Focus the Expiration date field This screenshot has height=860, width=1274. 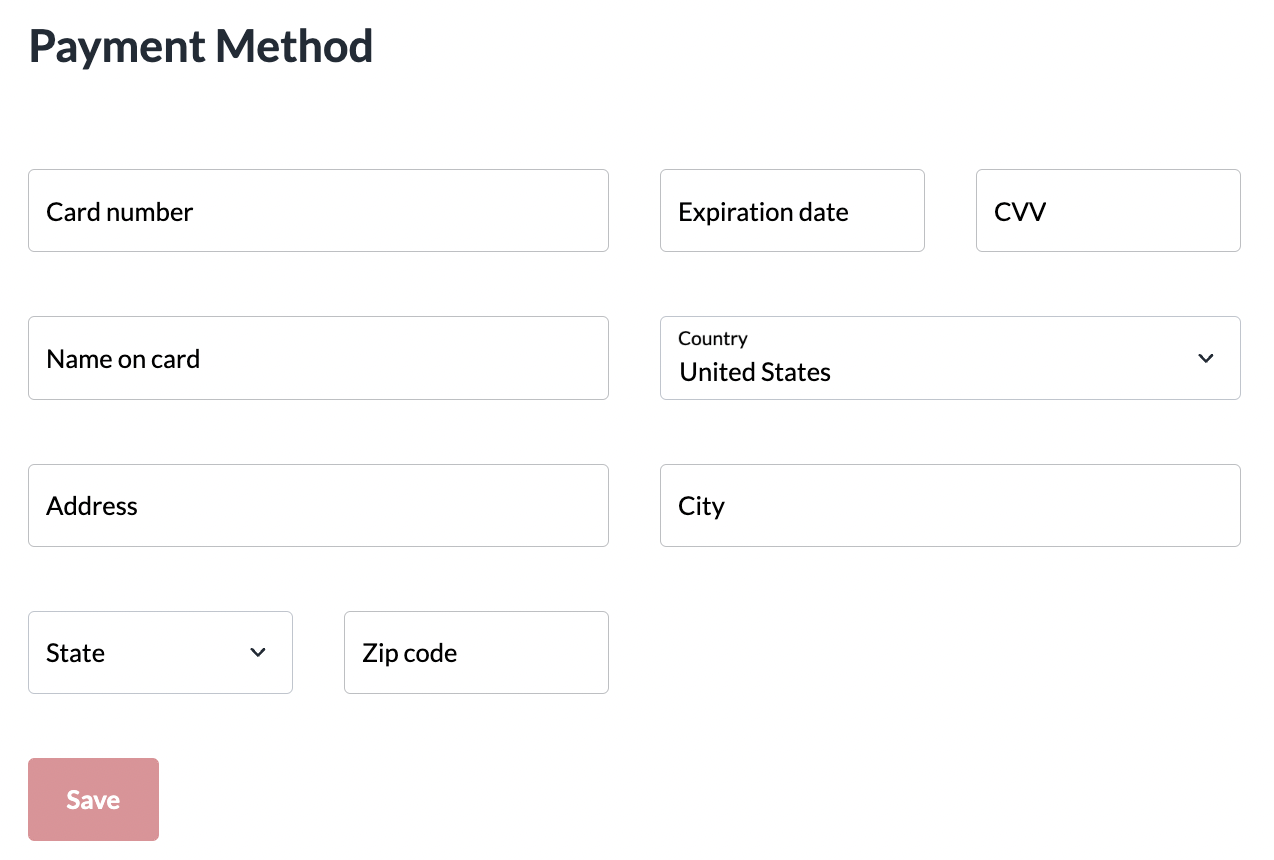pos(792,210)
